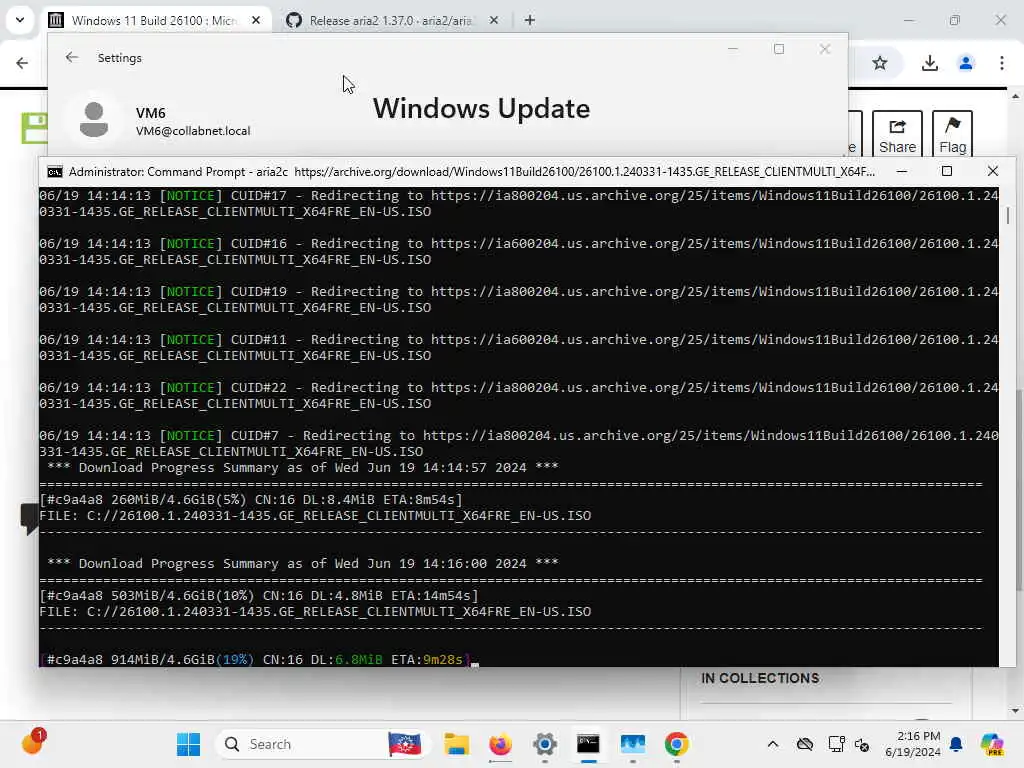
Task: Switch to Command Prompt in the taskbar
Action: tap(588, 744)
